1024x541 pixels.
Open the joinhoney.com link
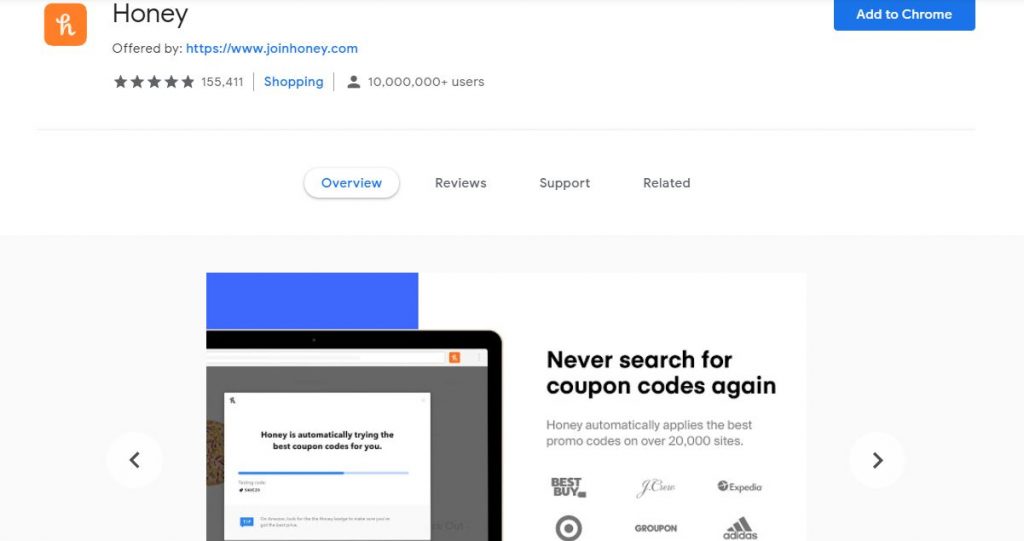[272, 48]
